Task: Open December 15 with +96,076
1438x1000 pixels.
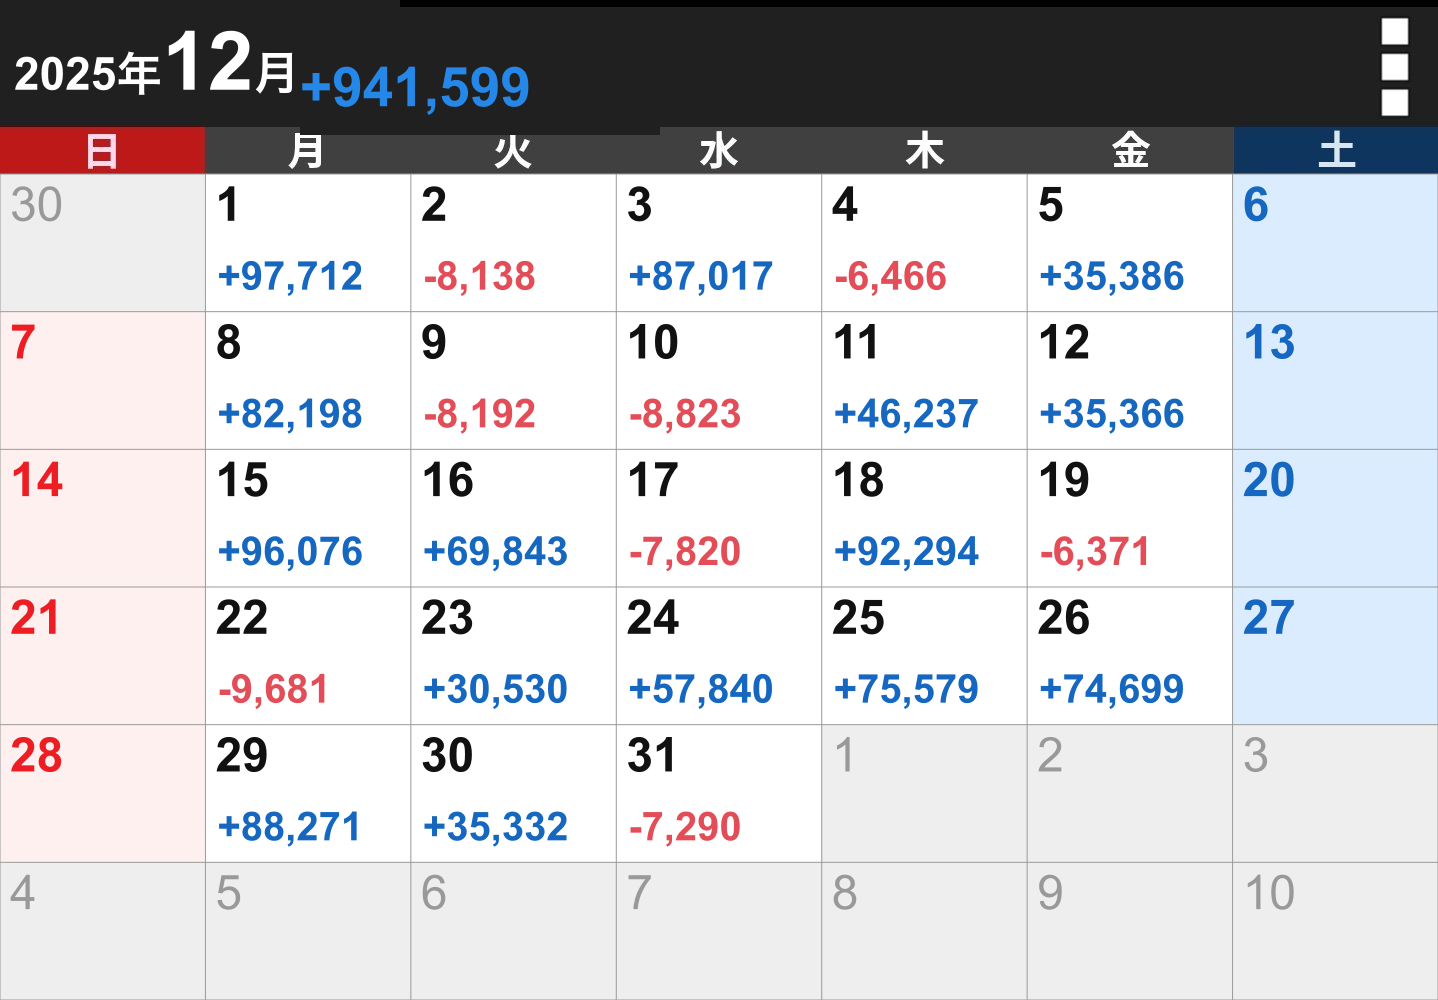Action: click(308, 518)
